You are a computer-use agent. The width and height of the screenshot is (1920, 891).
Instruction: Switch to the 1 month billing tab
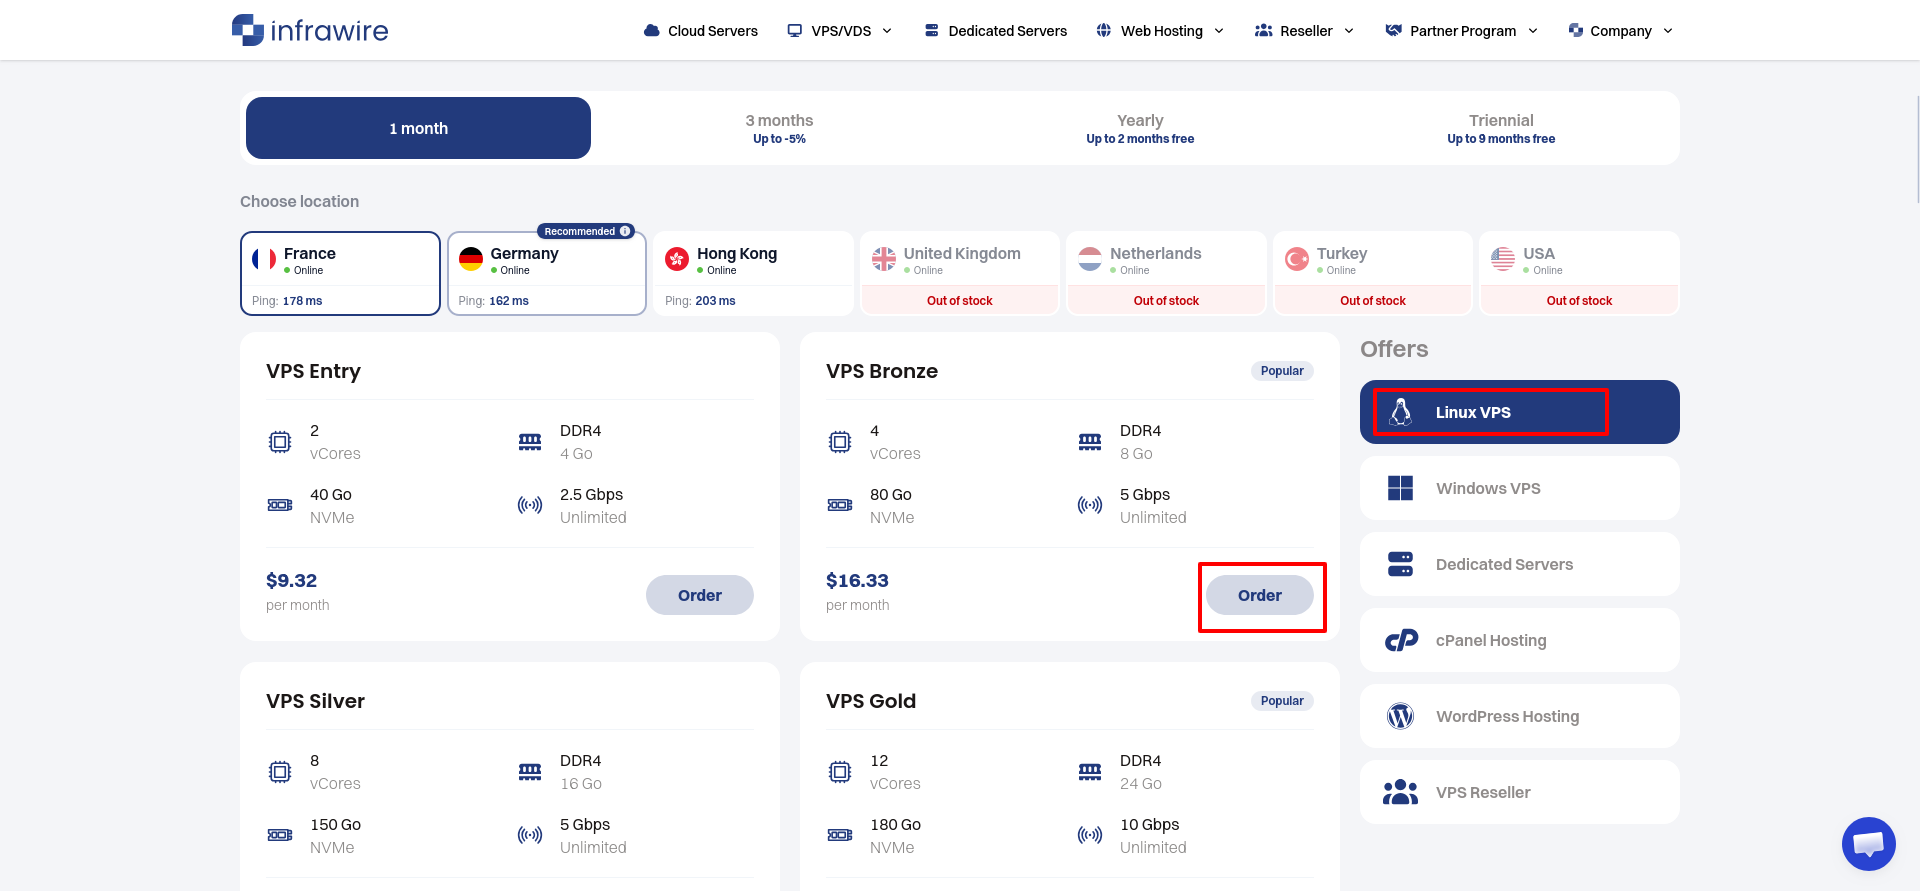coord(418,128)
